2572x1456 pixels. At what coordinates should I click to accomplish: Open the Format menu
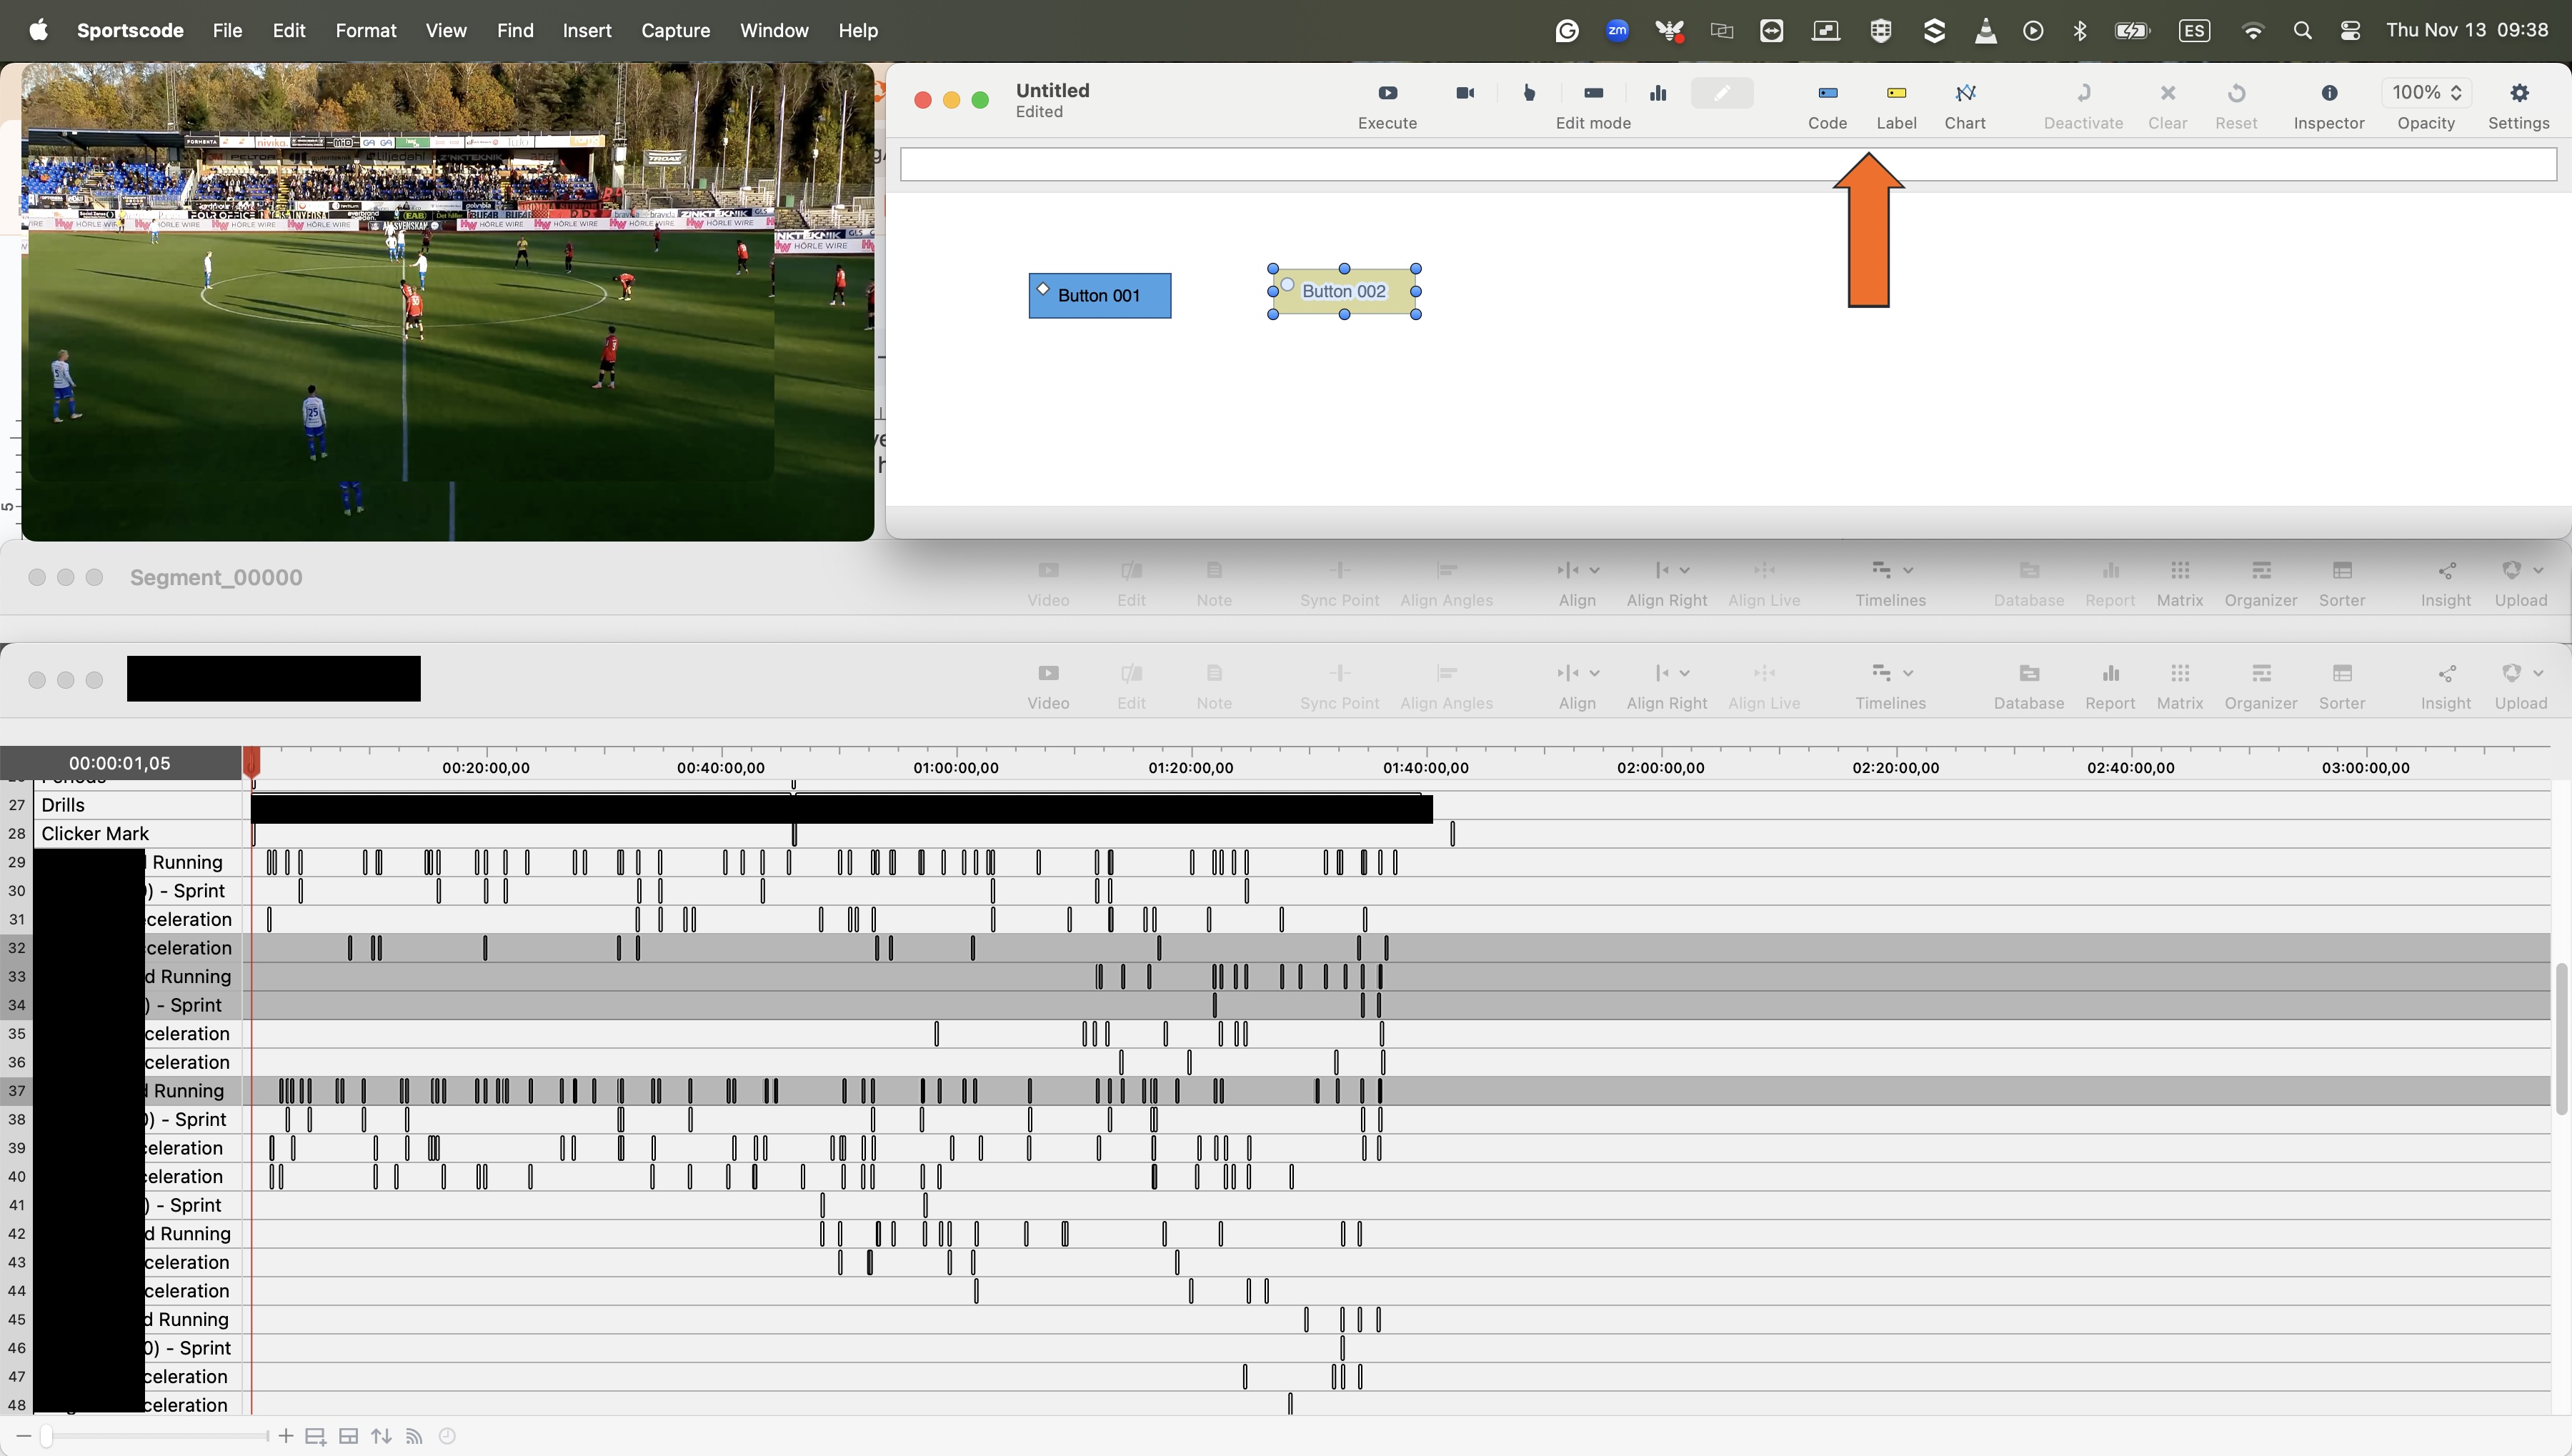[x=366, y=30]
